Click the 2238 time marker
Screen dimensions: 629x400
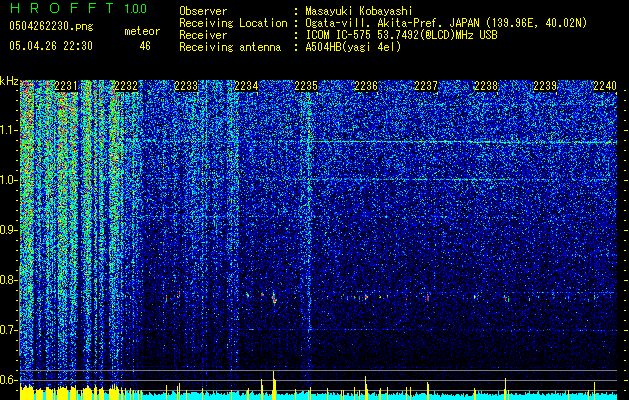pyautogui.click(x=486, y=86)
